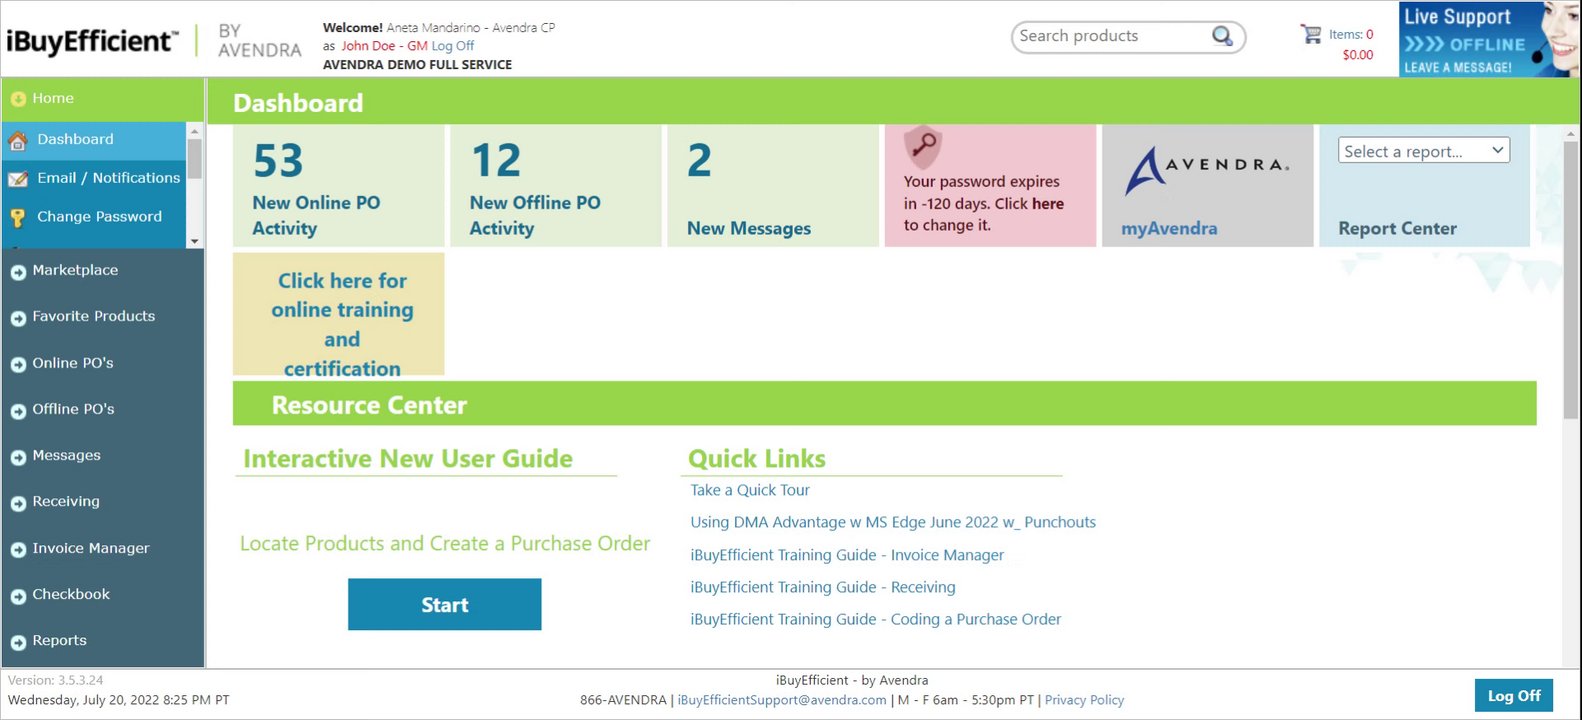
Task: Click the submenu scroll-down arrow
Action: click(194, 241)
